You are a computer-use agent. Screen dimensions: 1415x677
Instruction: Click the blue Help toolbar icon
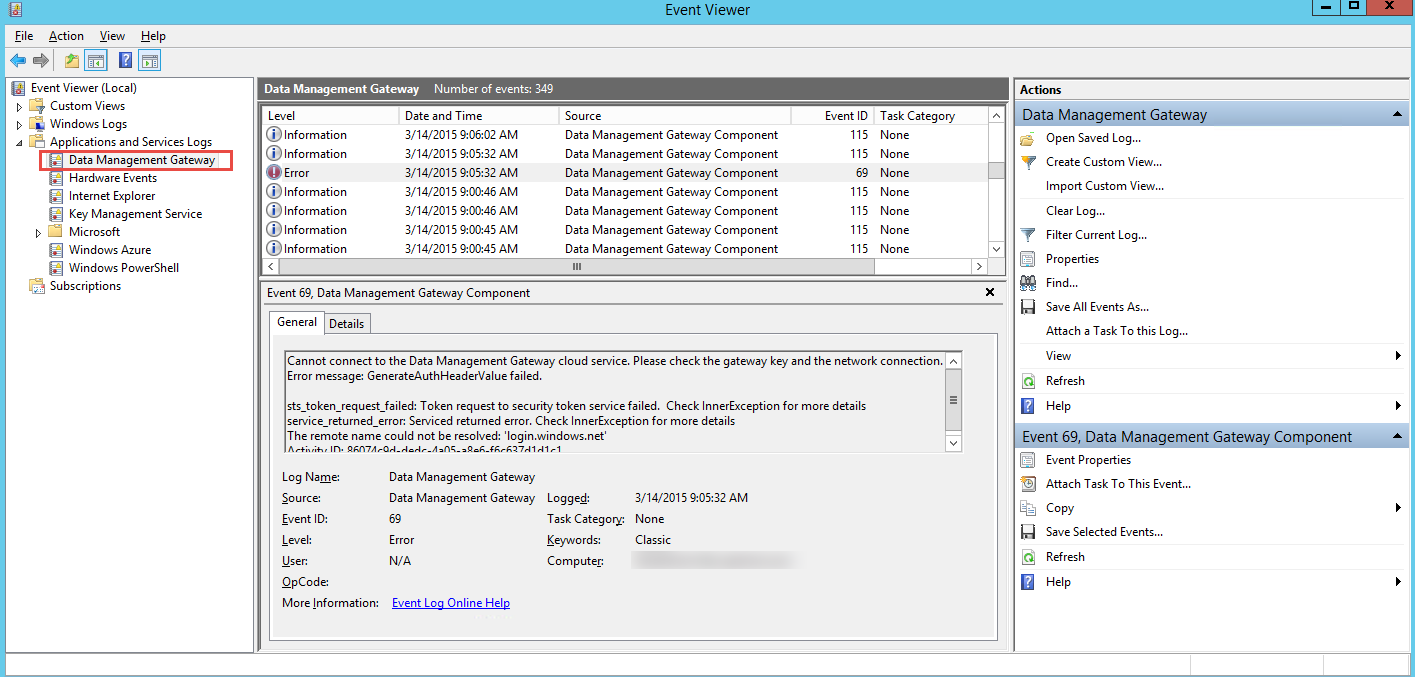126,61
